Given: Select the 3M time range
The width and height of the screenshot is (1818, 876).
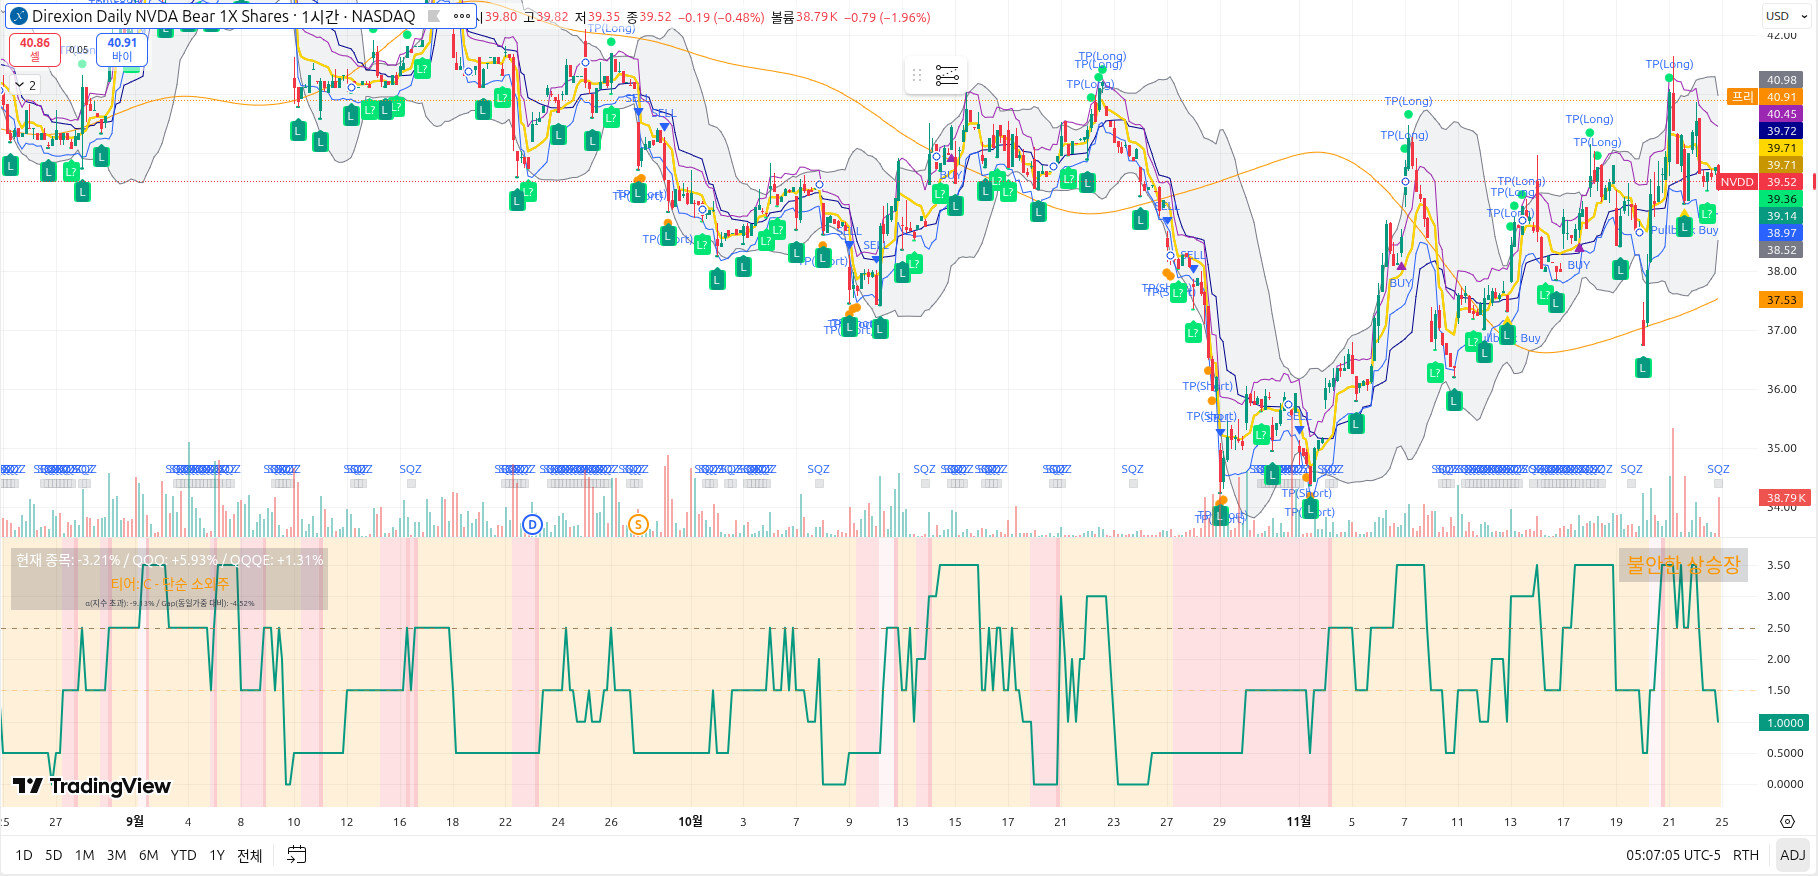Looking at the screenshot, I should click(117, 855).
